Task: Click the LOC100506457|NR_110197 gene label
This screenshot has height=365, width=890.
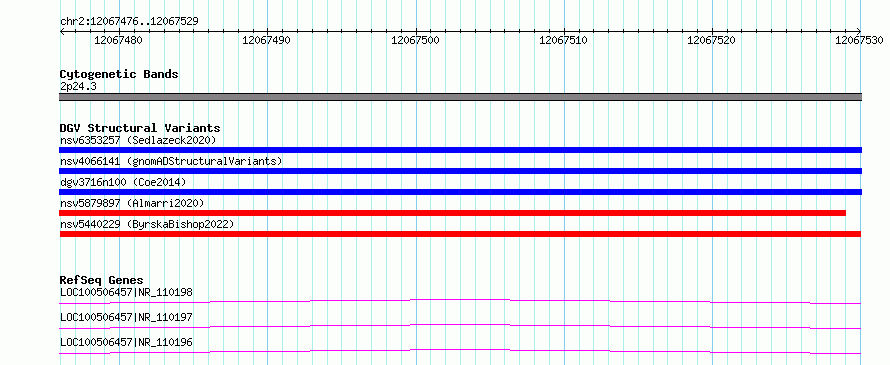Action: tap(126, 317)
